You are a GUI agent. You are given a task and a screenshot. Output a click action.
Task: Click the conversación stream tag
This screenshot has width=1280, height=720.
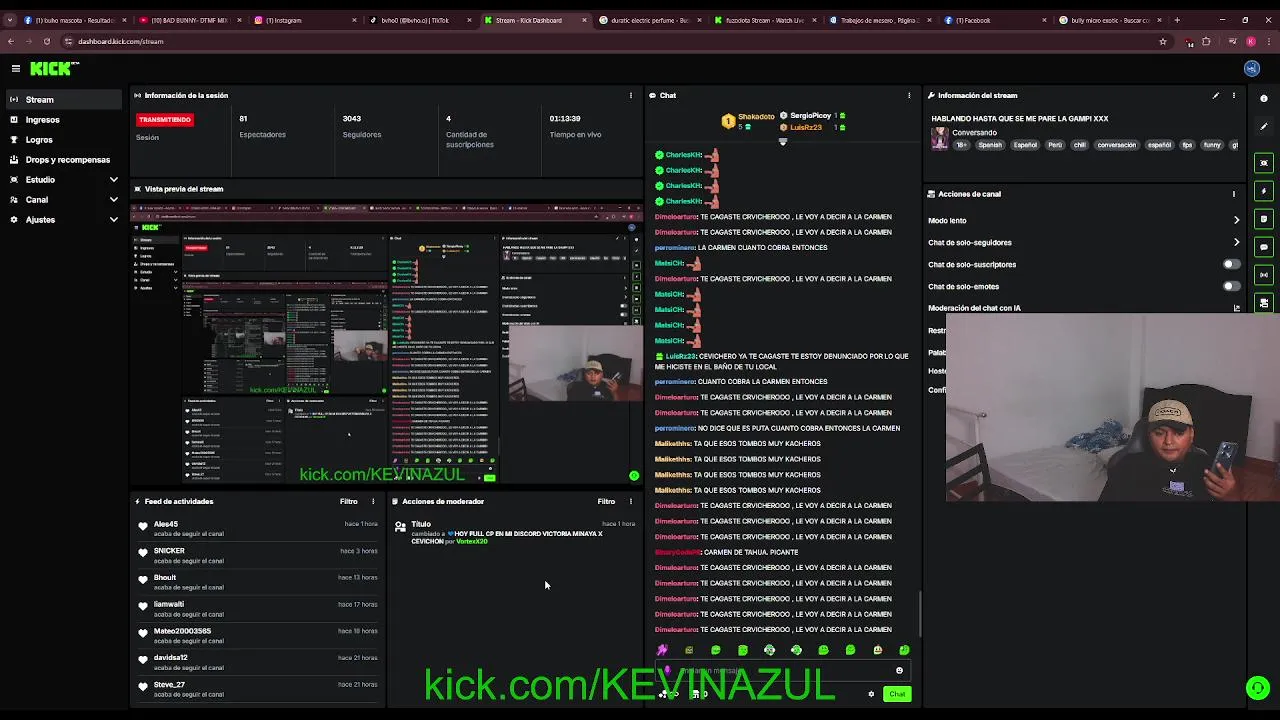click(x=1116, y=145)
